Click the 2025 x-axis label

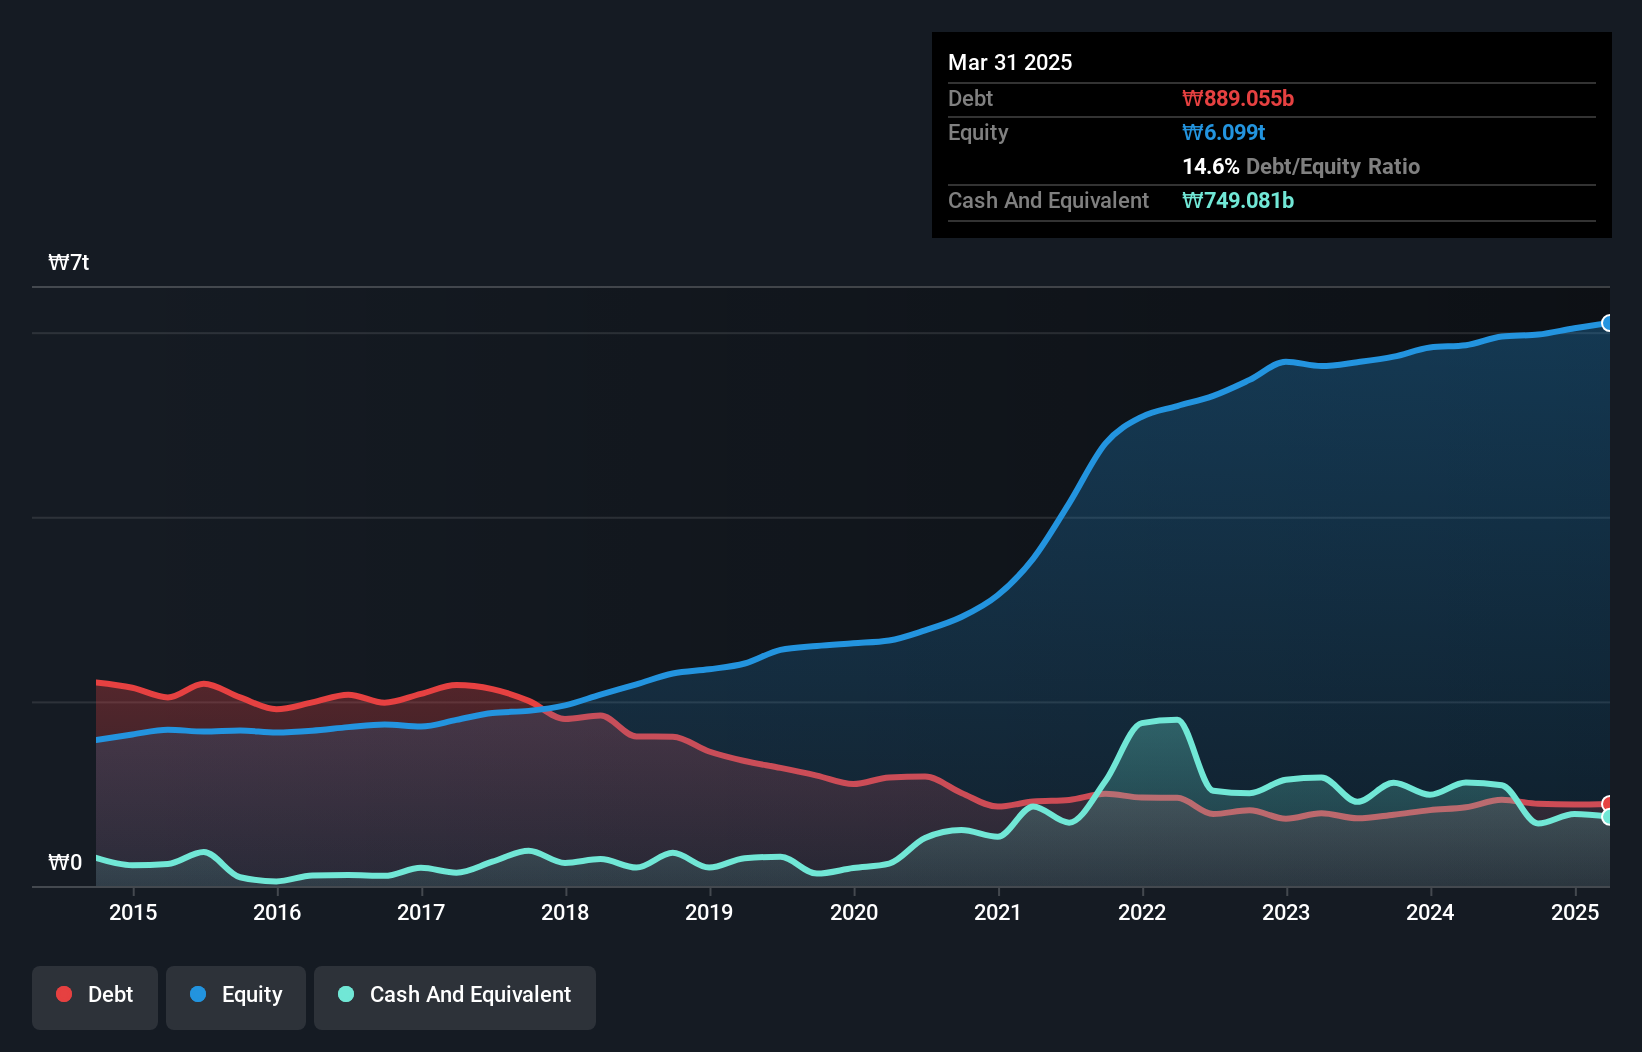[1575, 912]
